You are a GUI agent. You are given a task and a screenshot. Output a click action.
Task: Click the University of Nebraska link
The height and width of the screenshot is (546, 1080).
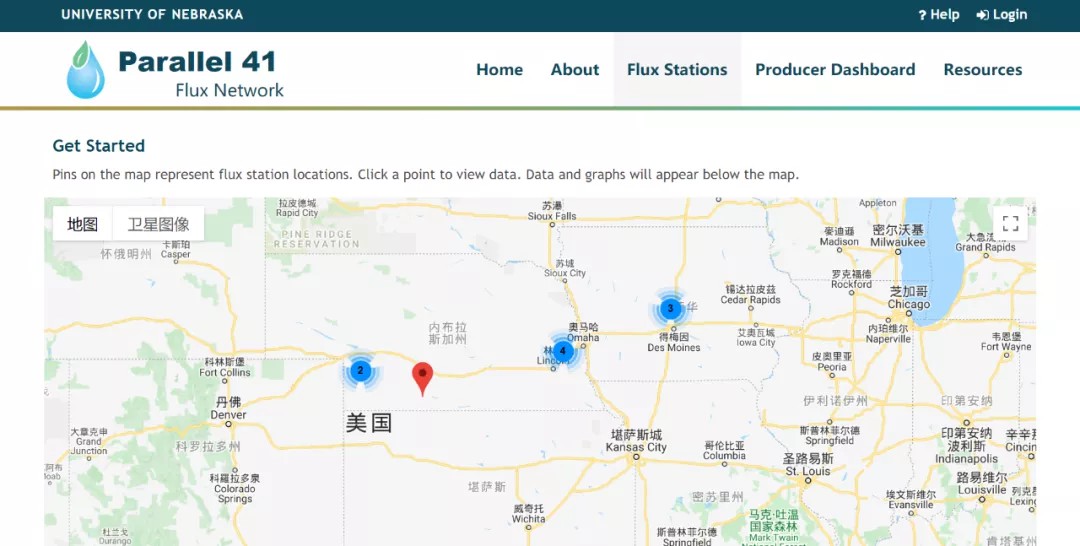(152, 15)
